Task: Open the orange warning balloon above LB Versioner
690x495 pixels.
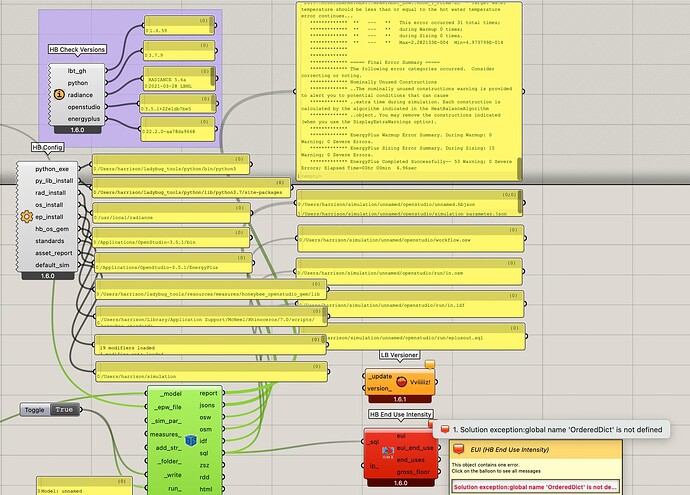Action: (x=430, y=364)
